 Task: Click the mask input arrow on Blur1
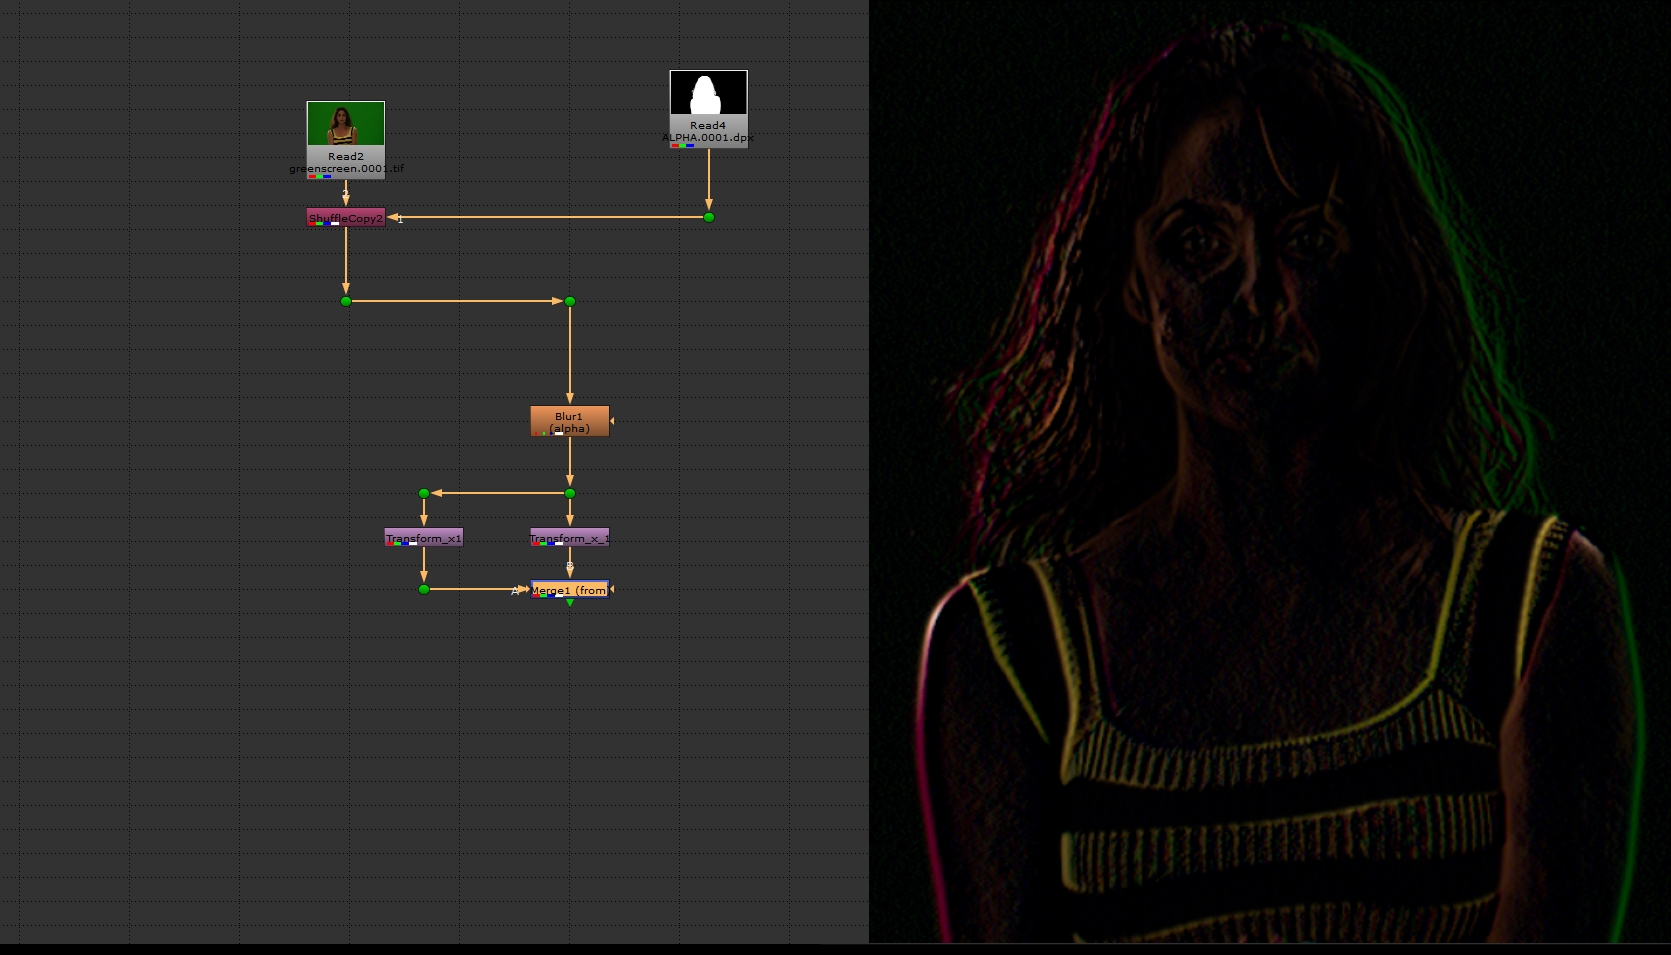(x=612, y=421)
